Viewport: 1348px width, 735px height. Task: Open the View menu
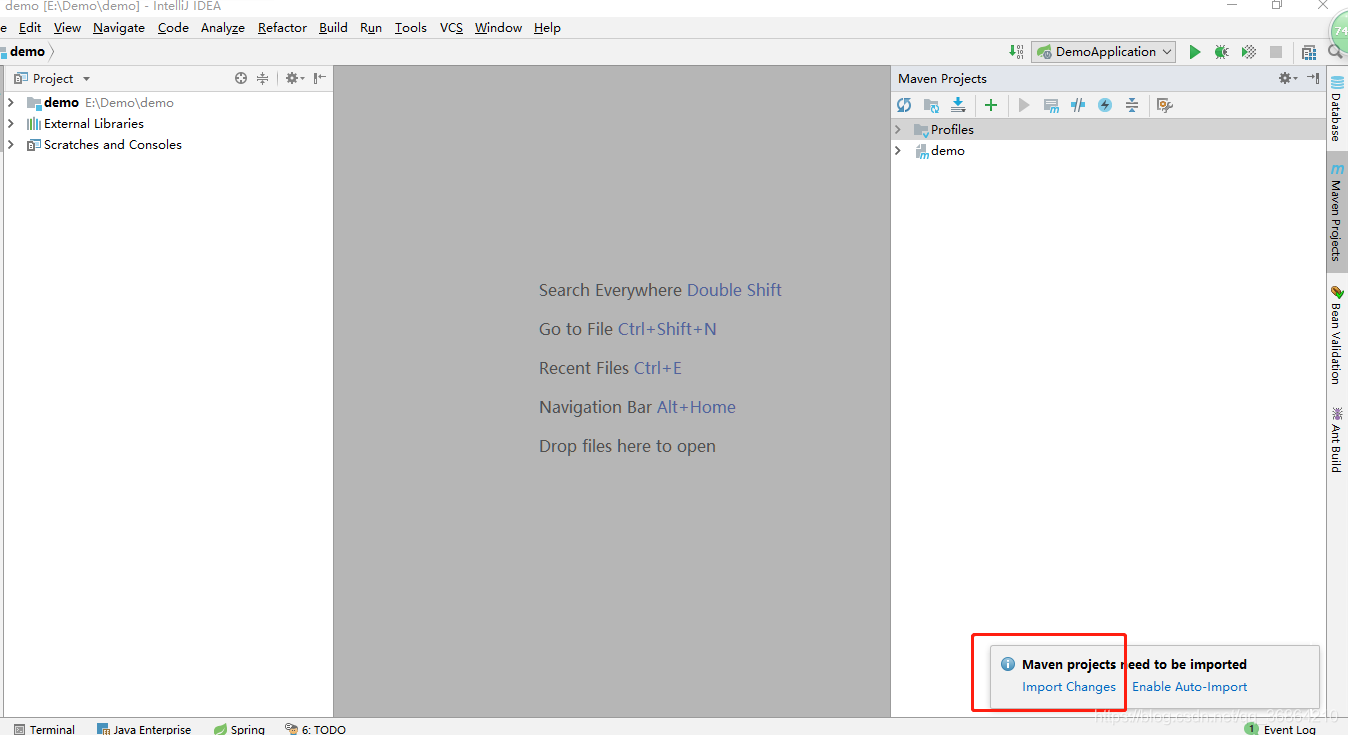[x=67, y=27]
